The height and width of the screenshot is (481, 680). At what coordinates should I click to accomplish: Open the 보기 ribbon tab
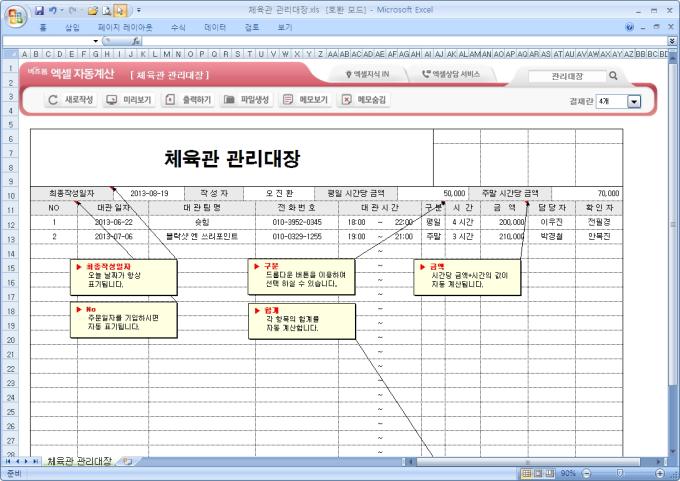coord(285,27)
